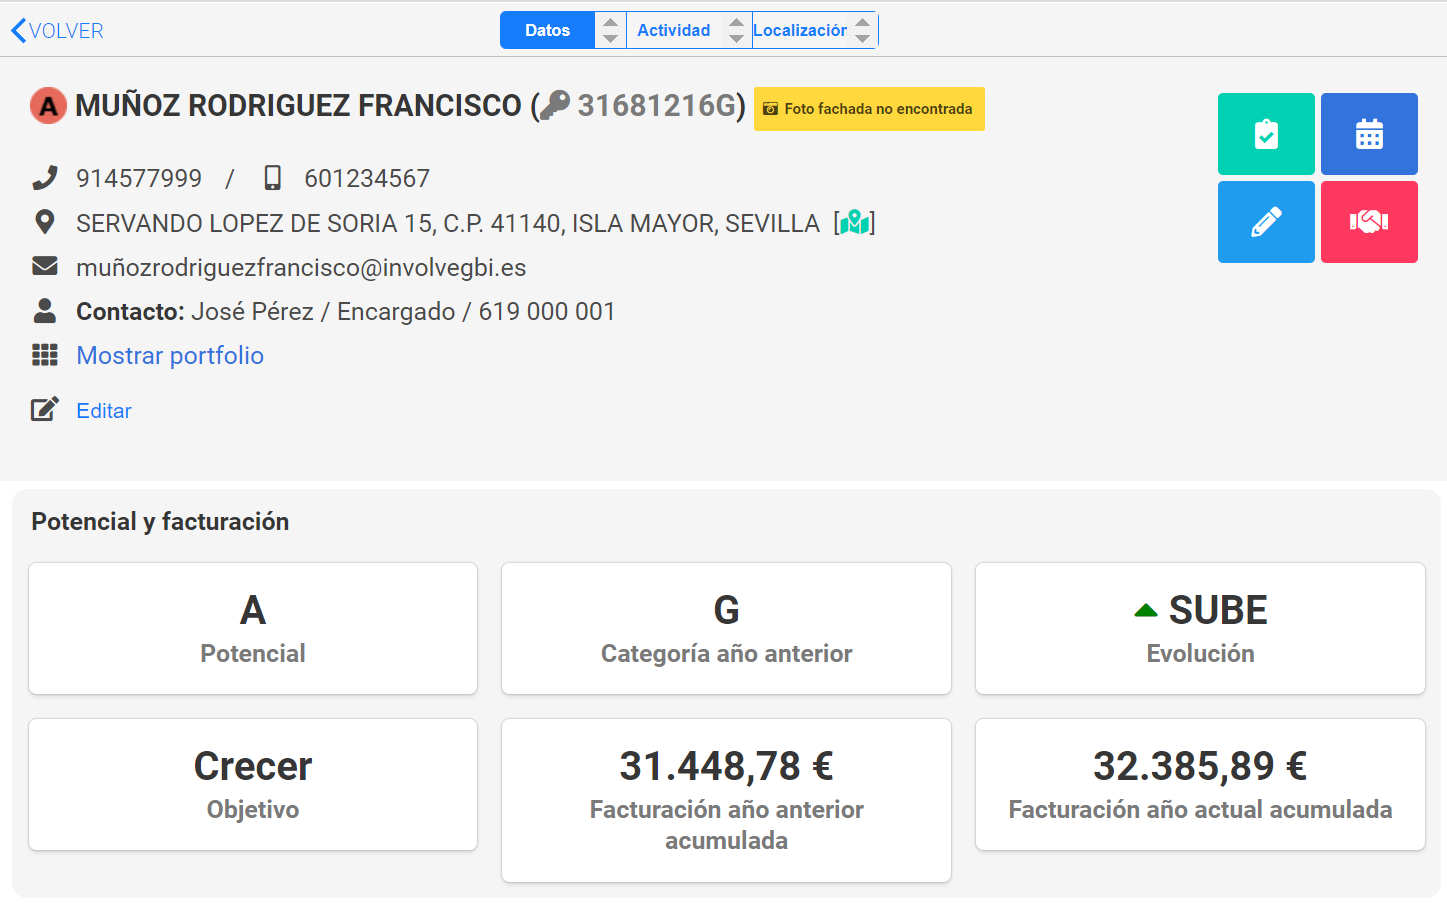Click the Potencial A card
The image size is (1447, 904).
[253, 629]
